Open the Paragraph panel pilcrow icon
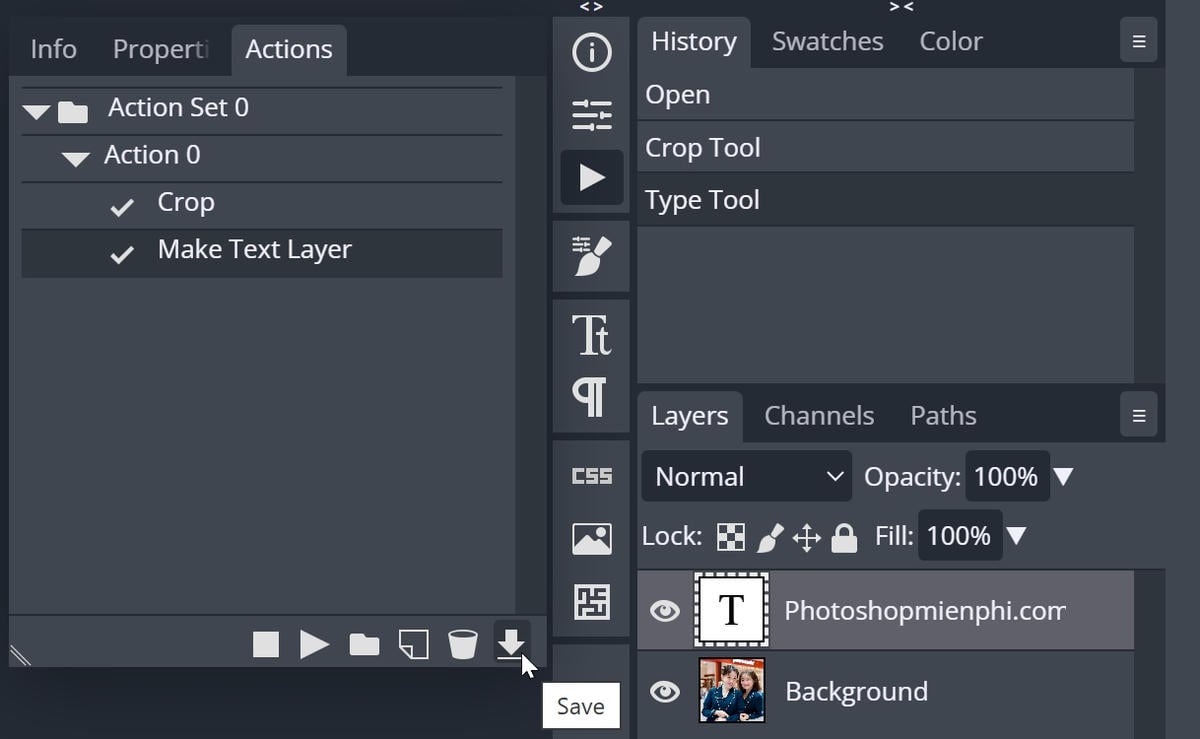 tap(591, 397)
